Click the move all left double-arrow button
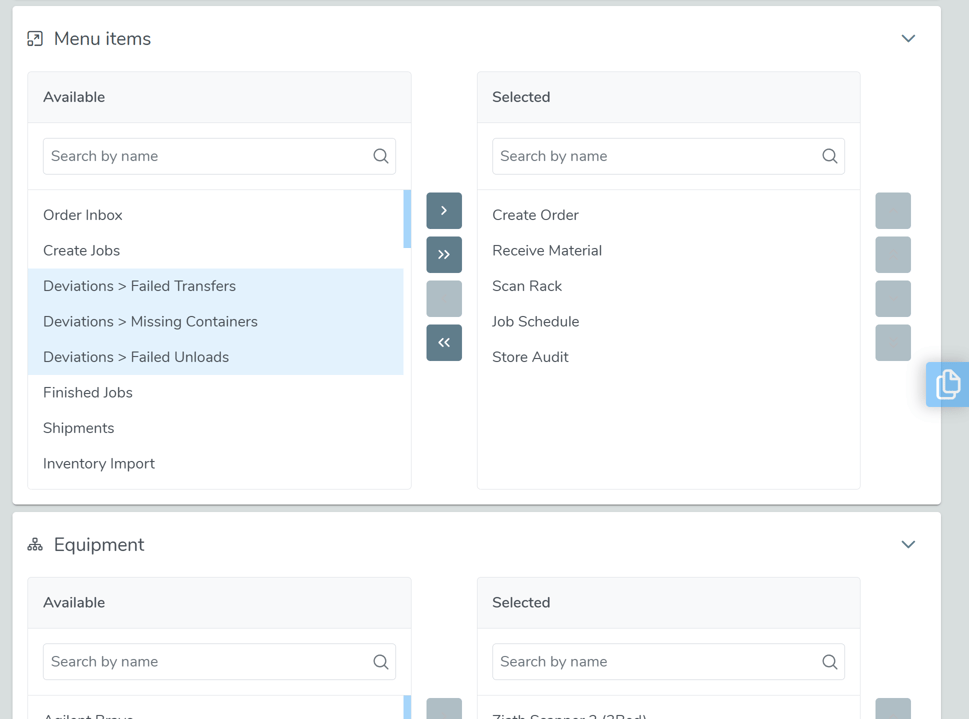 point(444,342)
